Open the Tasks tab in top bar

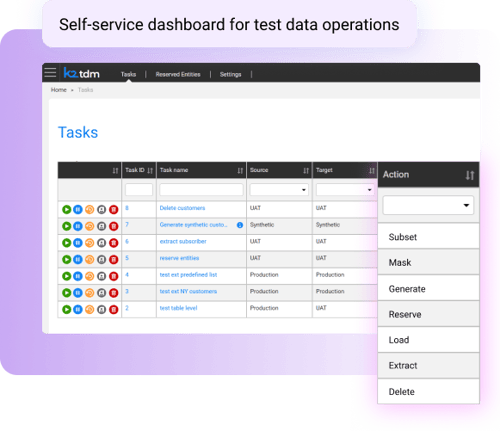point(128,74)
